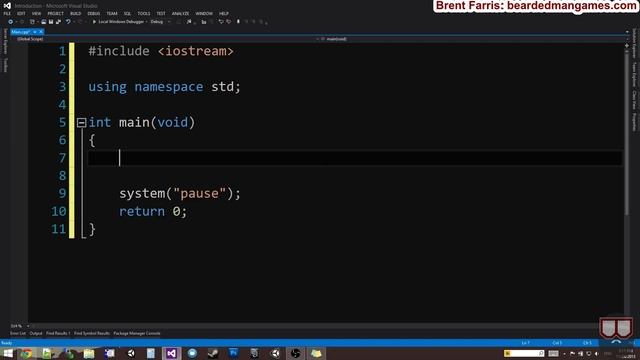Open the TEST menu
The image size is (640, 360).
(x=161, y=13)
